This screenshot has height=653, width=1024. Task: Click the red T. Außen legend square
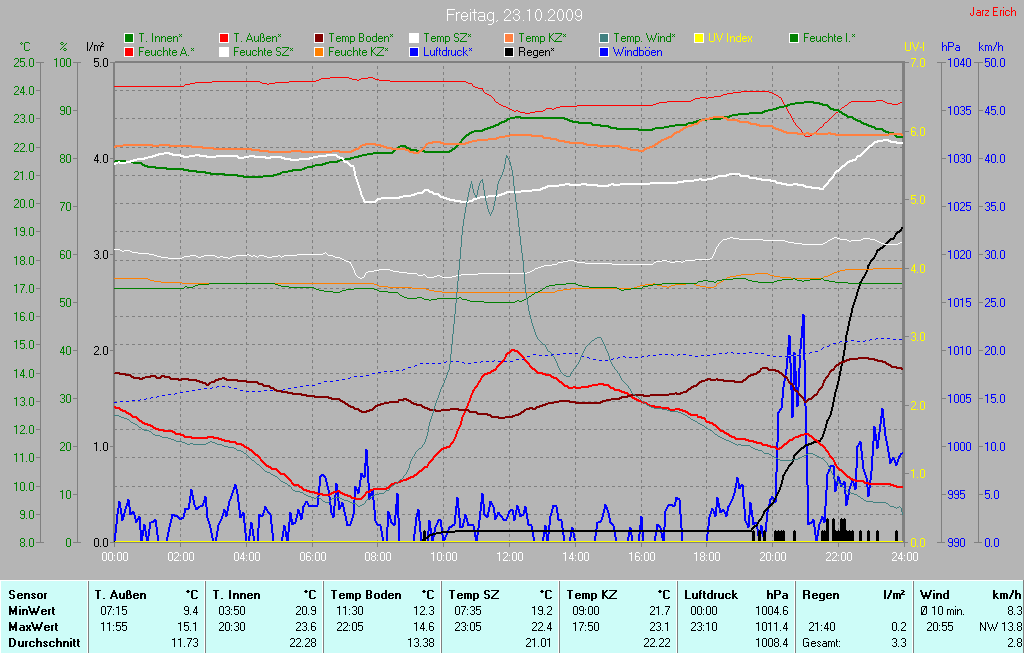point(224,38)
